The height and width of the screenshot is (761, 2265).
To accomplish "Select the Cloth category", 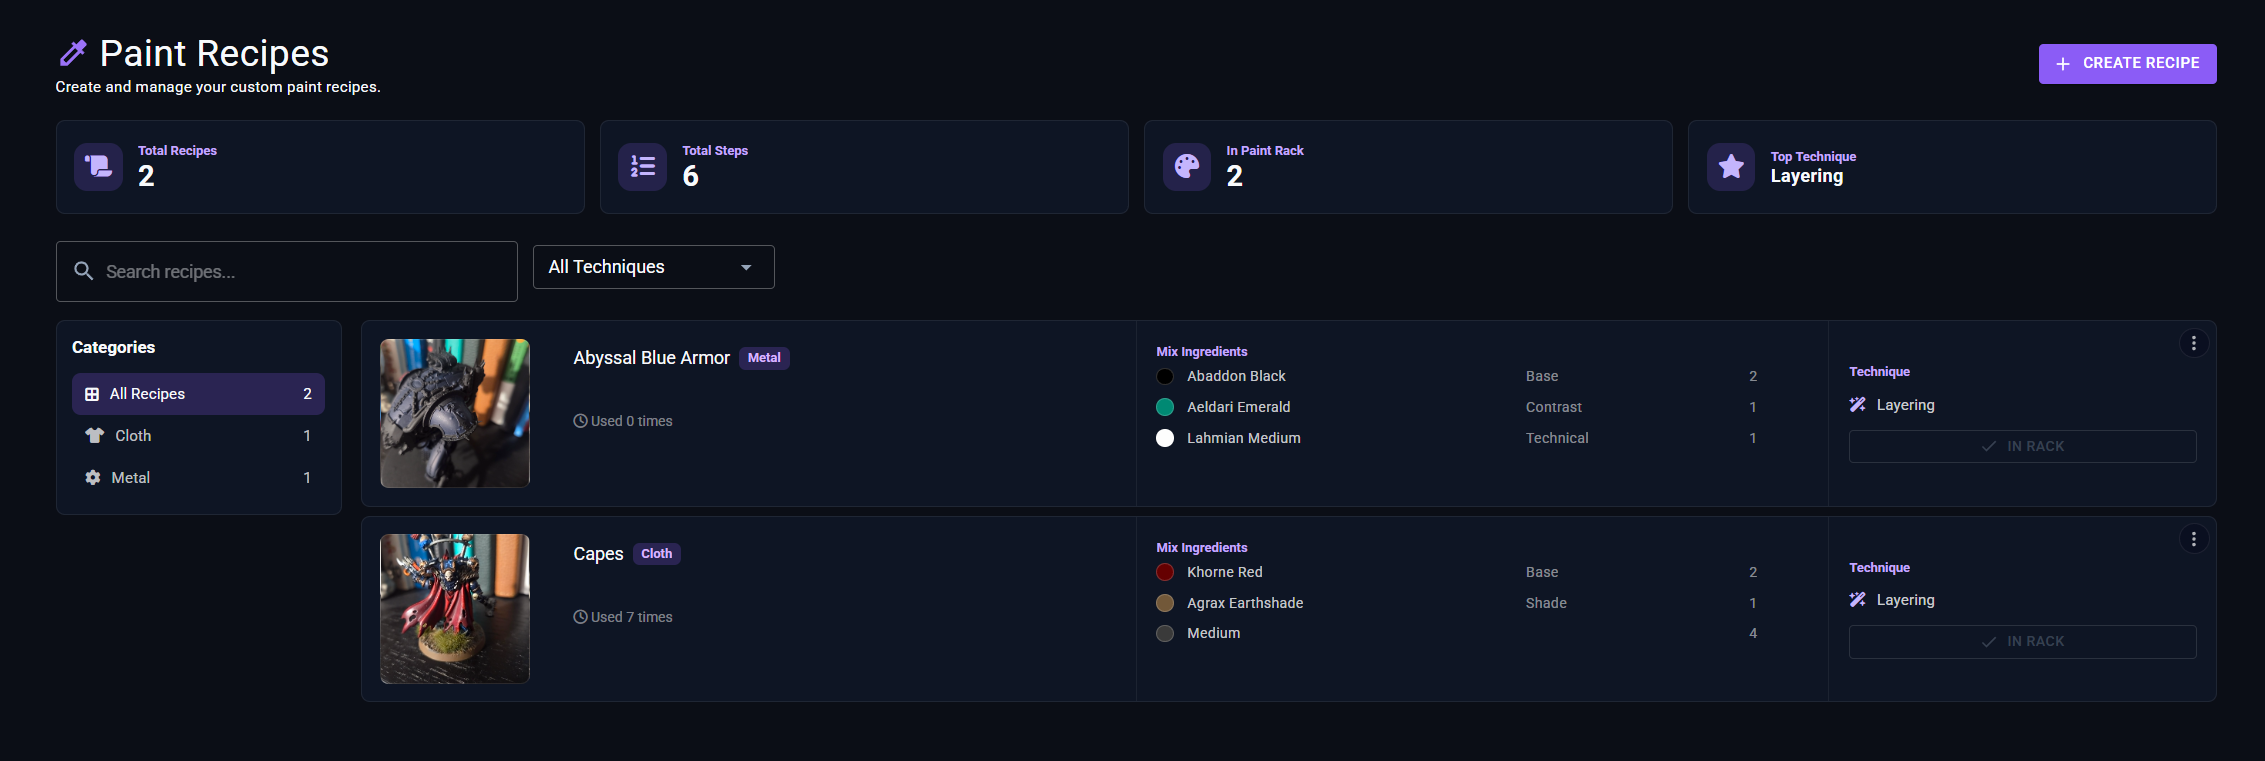I will pos(198,436).
